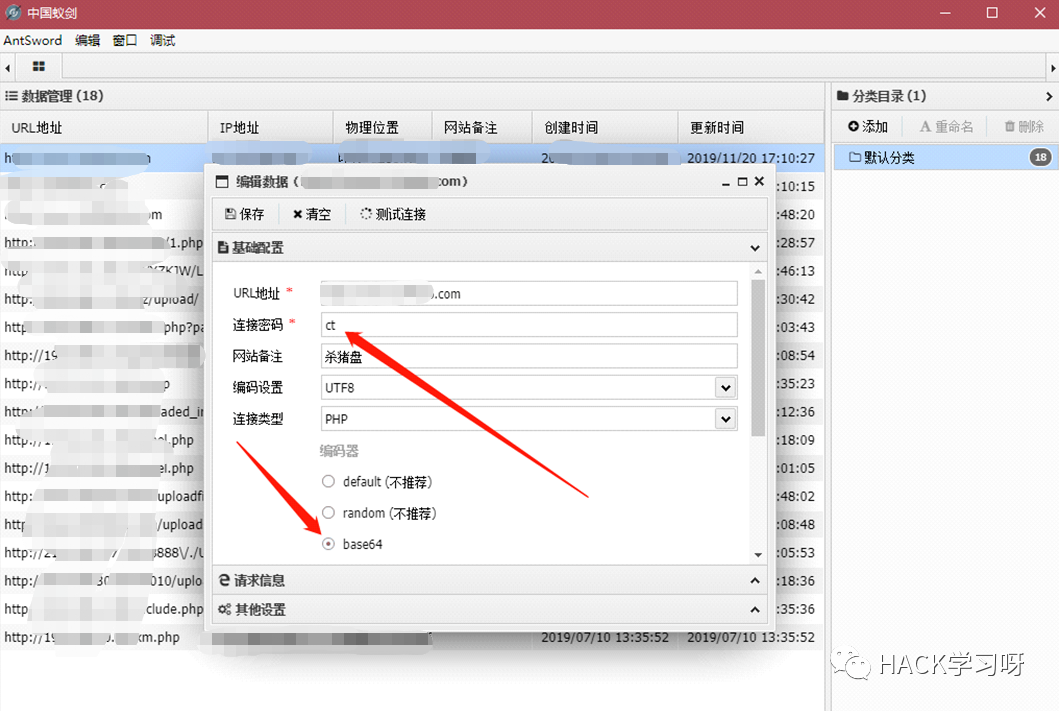The image size is (1059, 711).
Task: Click the 编辑数据 dialog window icon
Action: click(x=222, y=182)
